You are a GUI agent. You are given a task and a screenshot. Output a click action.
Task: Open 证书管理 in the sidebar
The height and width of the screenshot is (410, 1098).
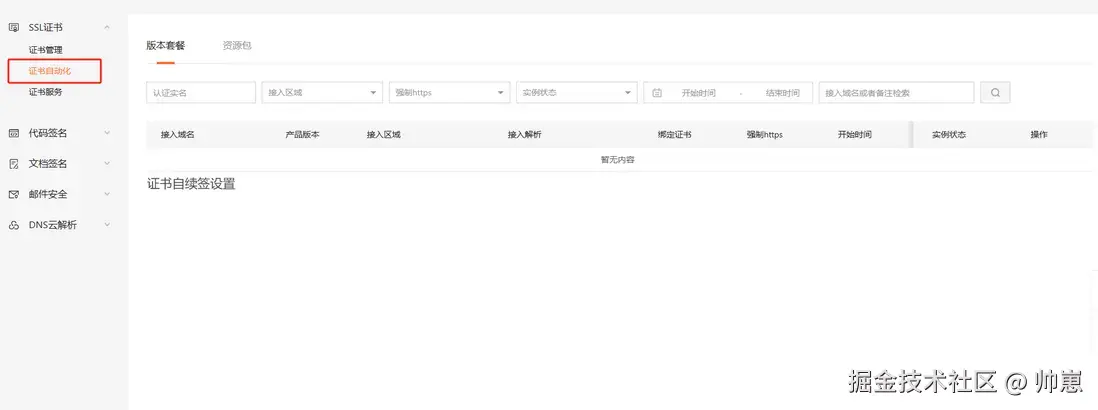(x=46, y=50)
